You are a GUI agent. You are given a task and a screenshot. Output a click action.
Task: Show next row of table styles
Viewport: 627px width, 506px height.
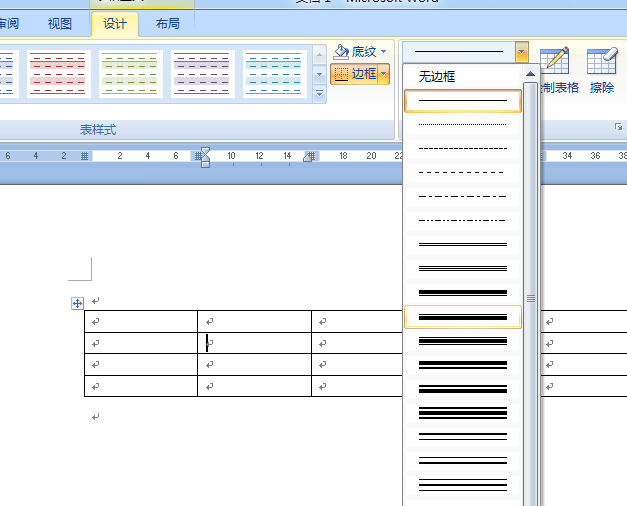click(x=319, y=74)
